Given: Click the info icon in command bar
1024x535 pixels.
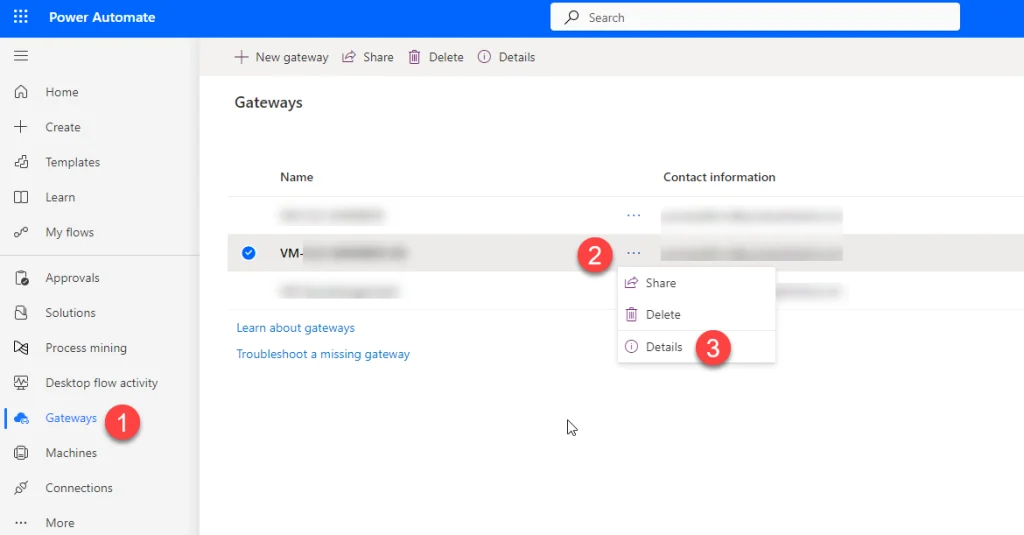Looking at the screenshot, I should [x=484, y=57].
